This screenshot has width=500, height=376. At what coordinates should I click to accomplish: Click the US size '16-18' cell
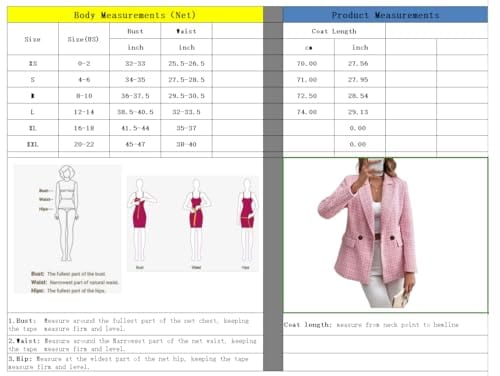pos(84,128)
